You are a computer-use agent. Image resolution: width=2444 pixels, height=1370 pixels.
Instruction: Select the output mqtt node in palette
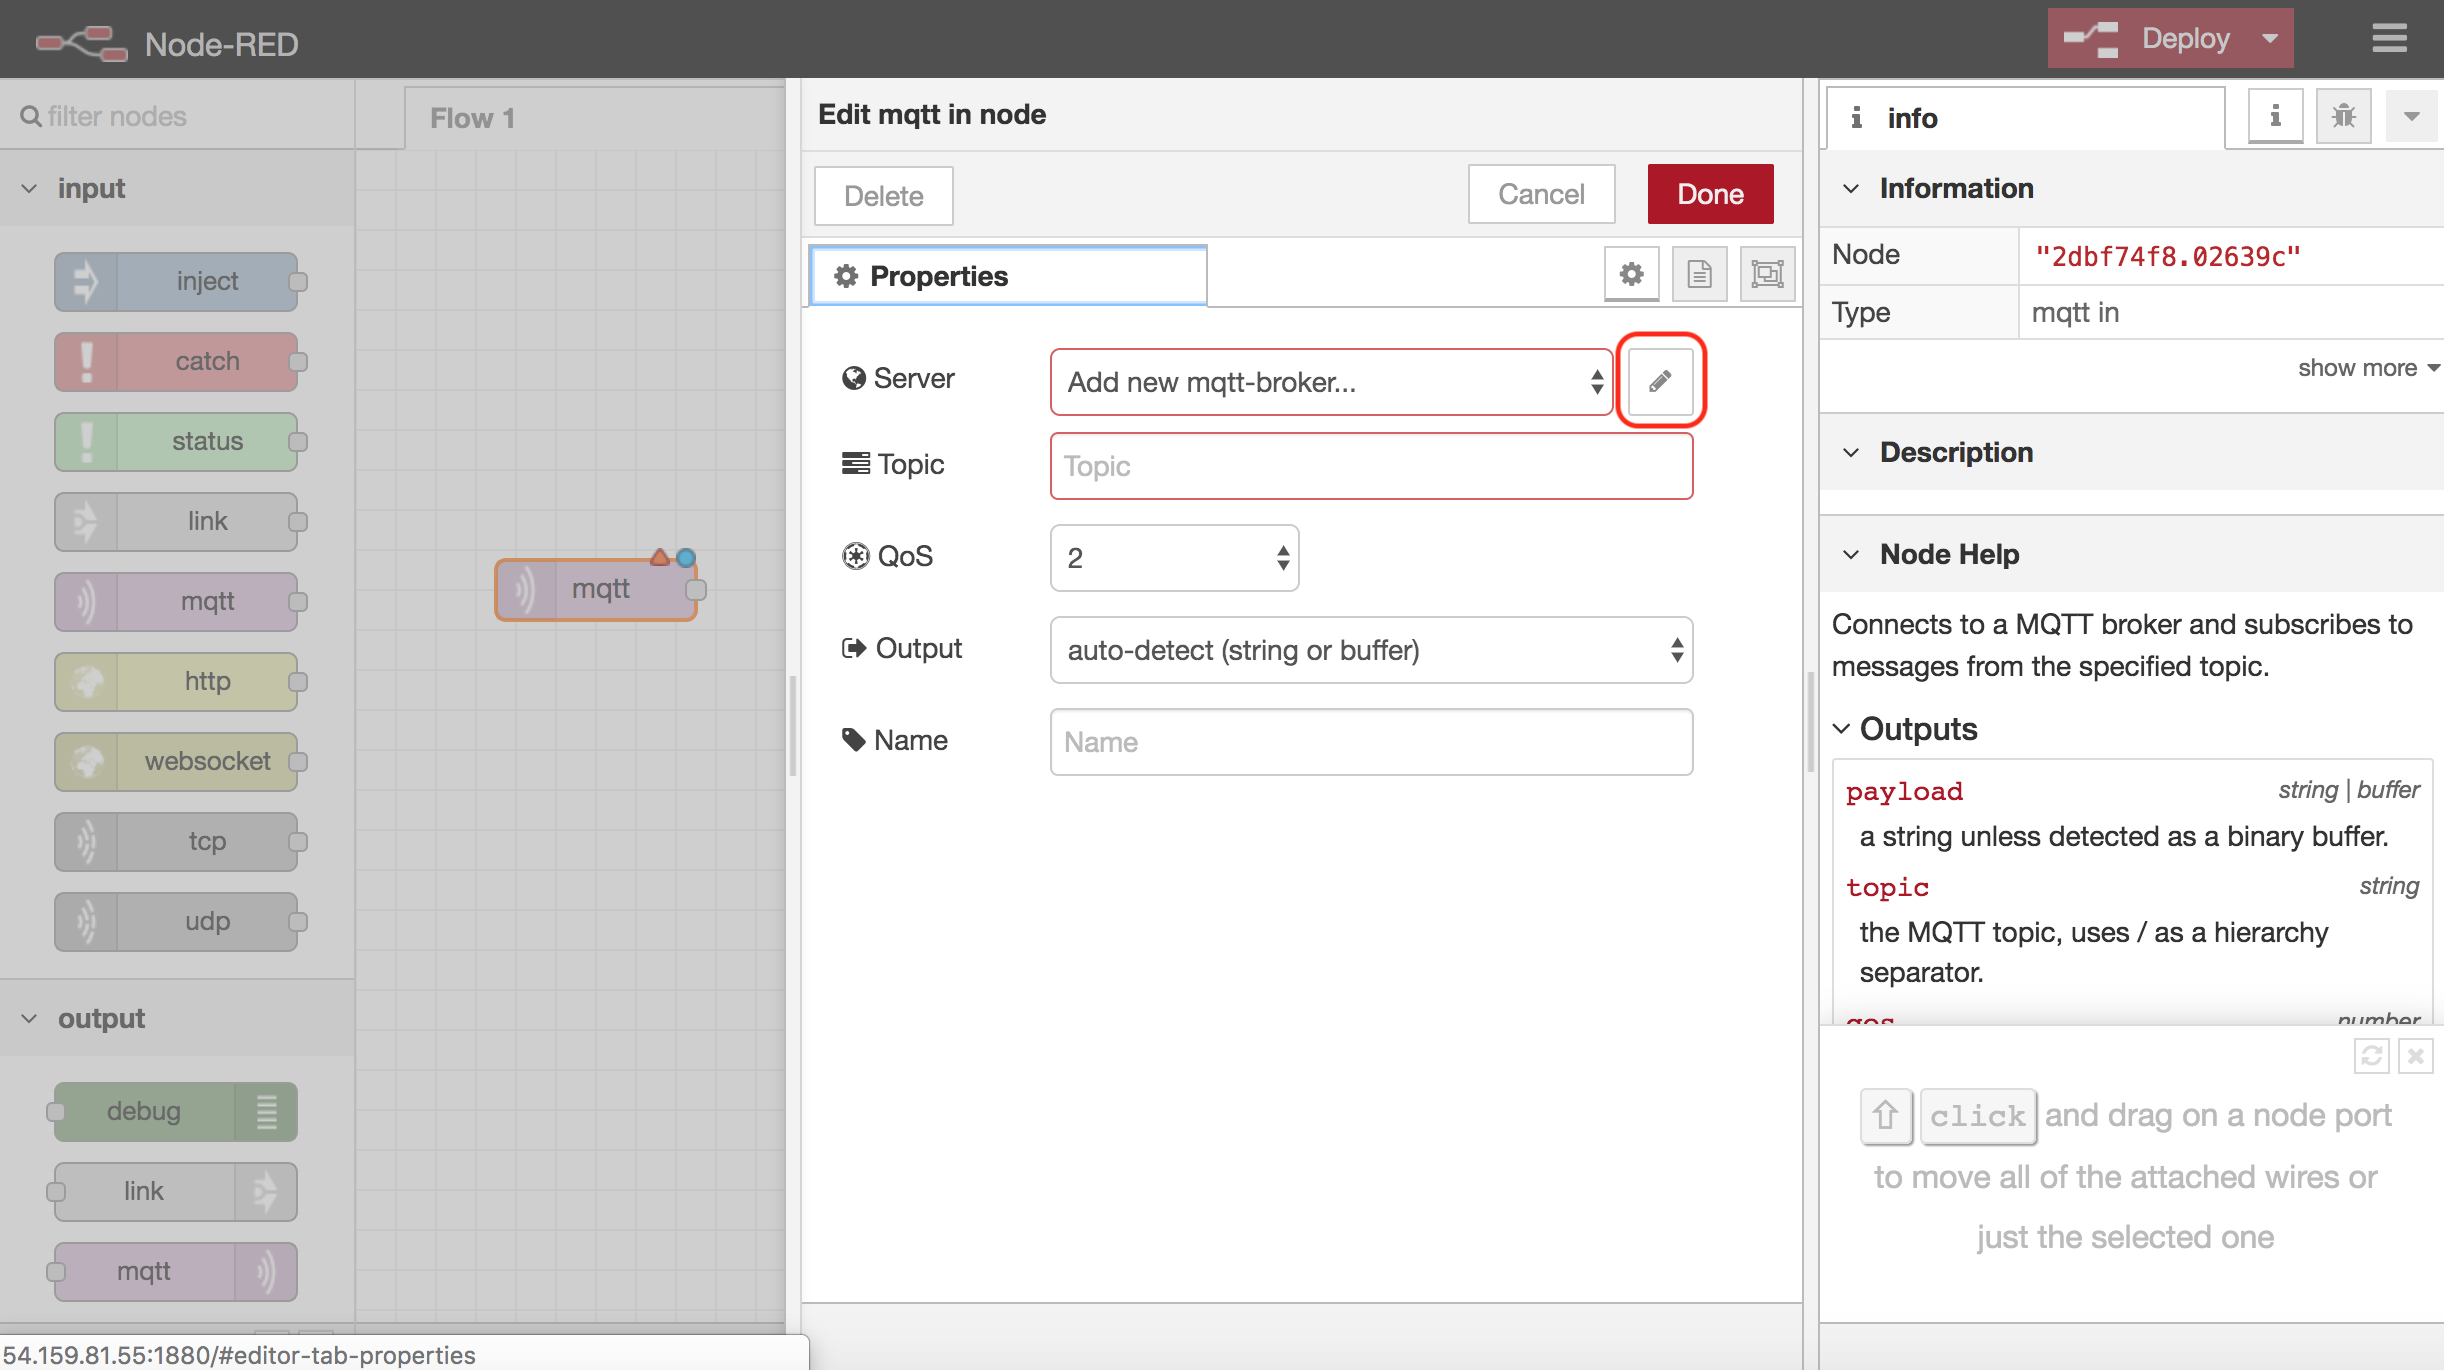175,1271
